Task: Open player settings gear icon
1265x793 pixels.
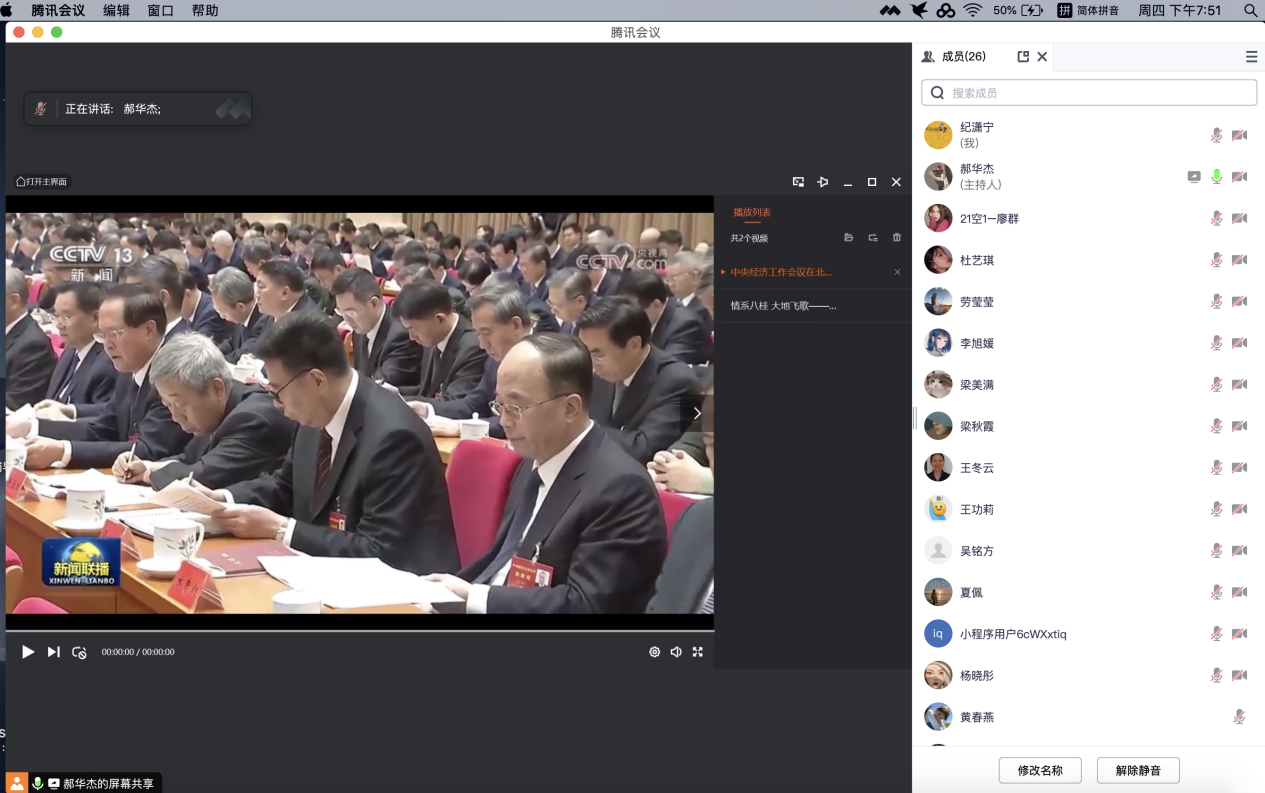Action: coord(654,652)
